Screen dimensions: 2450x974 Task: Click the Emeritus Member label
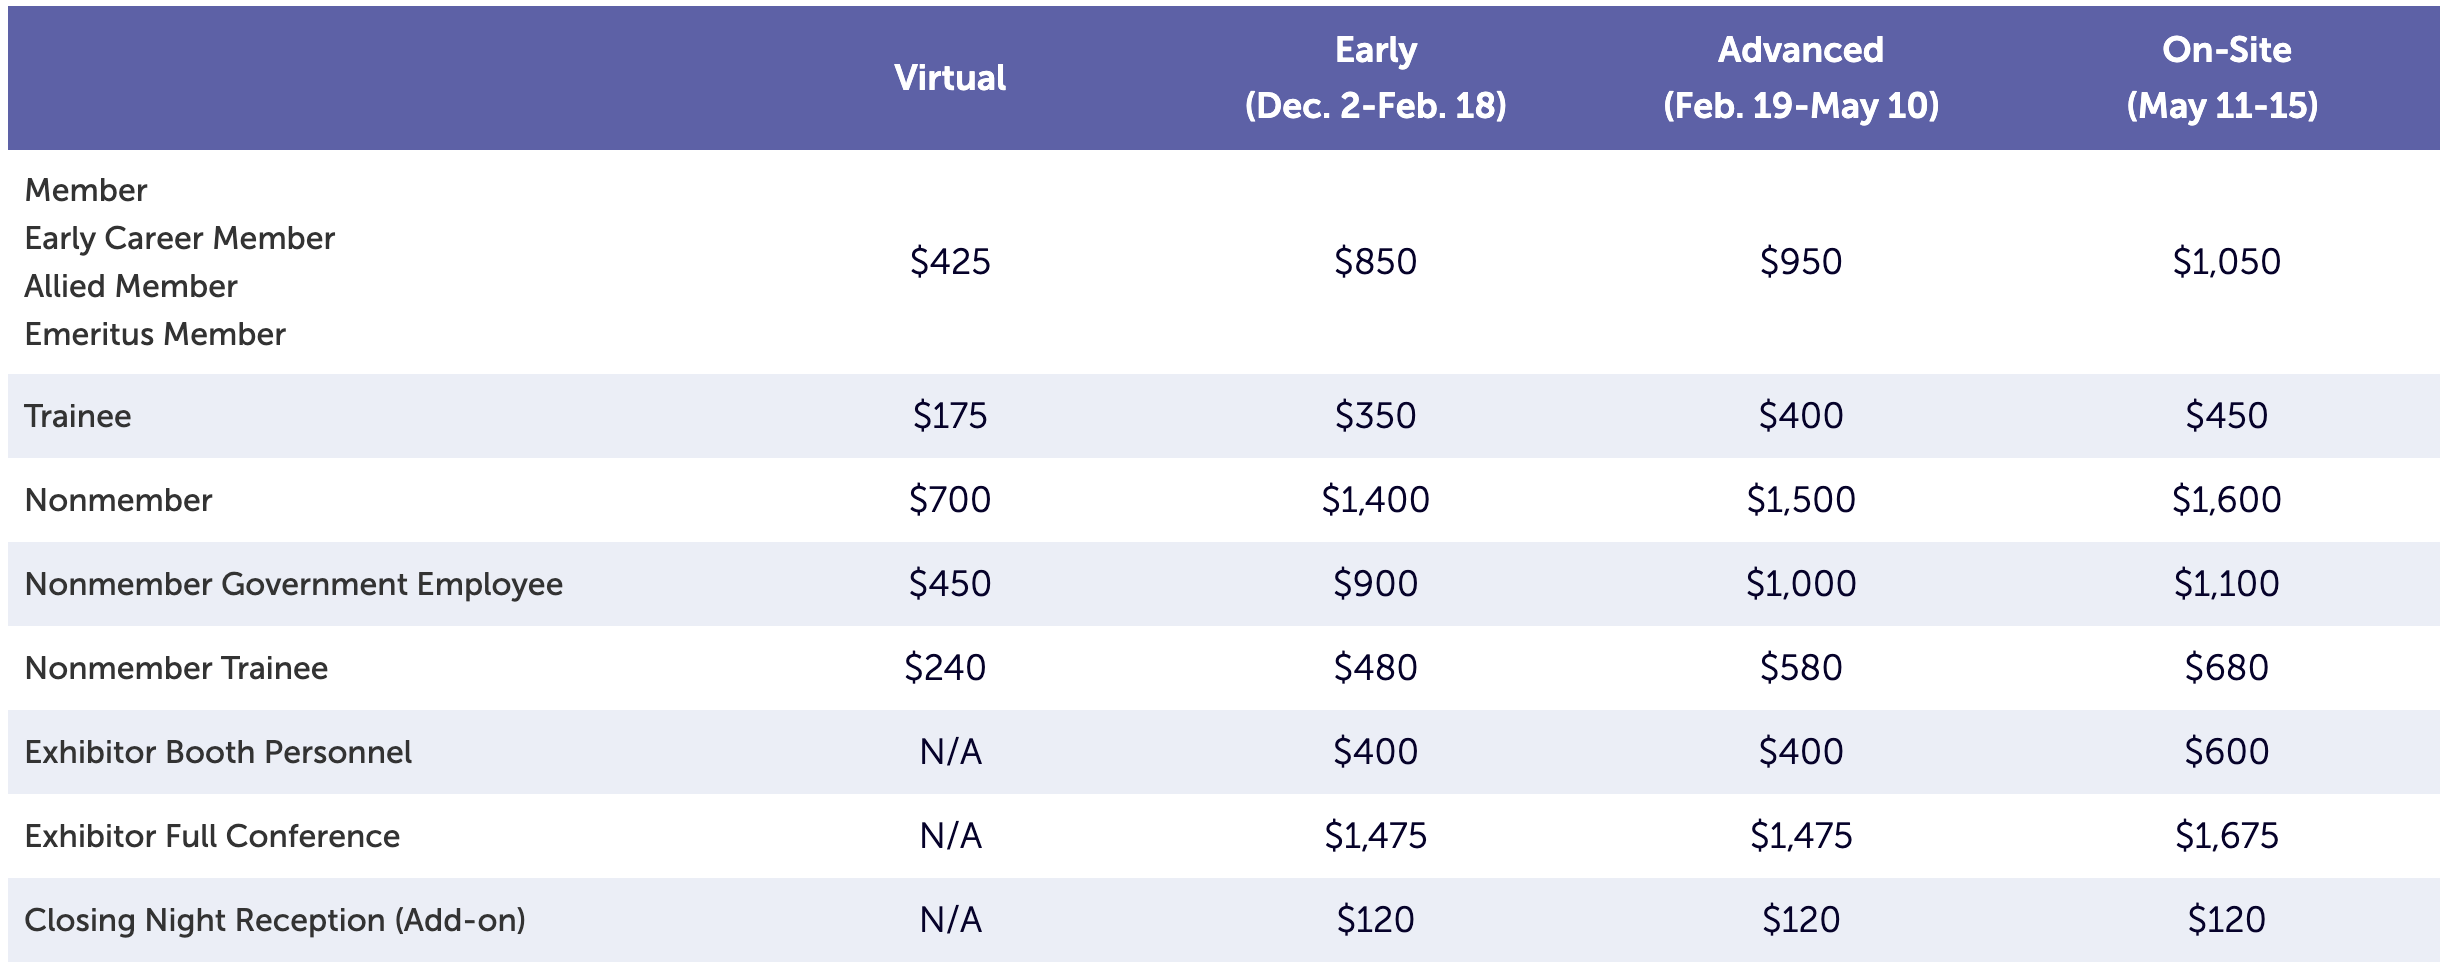[x=155, y=334]
